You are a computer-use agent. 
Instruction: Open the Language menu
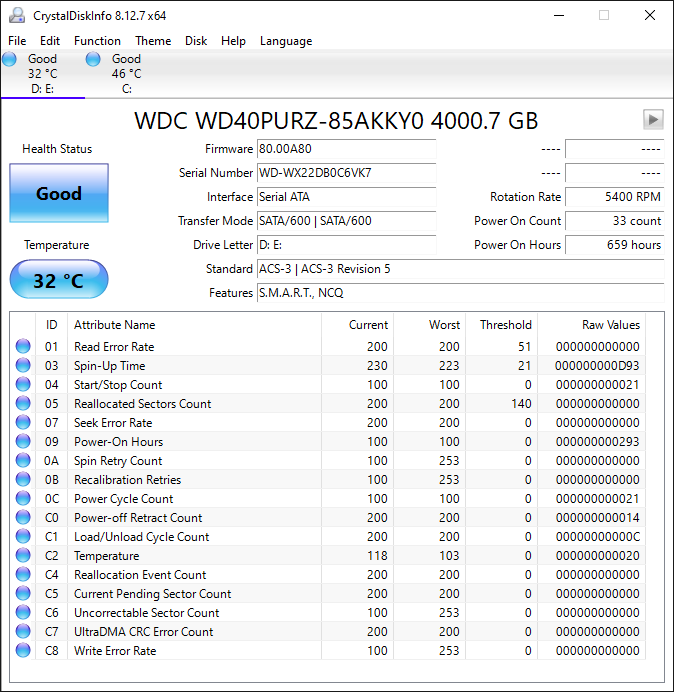pyautogui.click(x=286, y=41)
